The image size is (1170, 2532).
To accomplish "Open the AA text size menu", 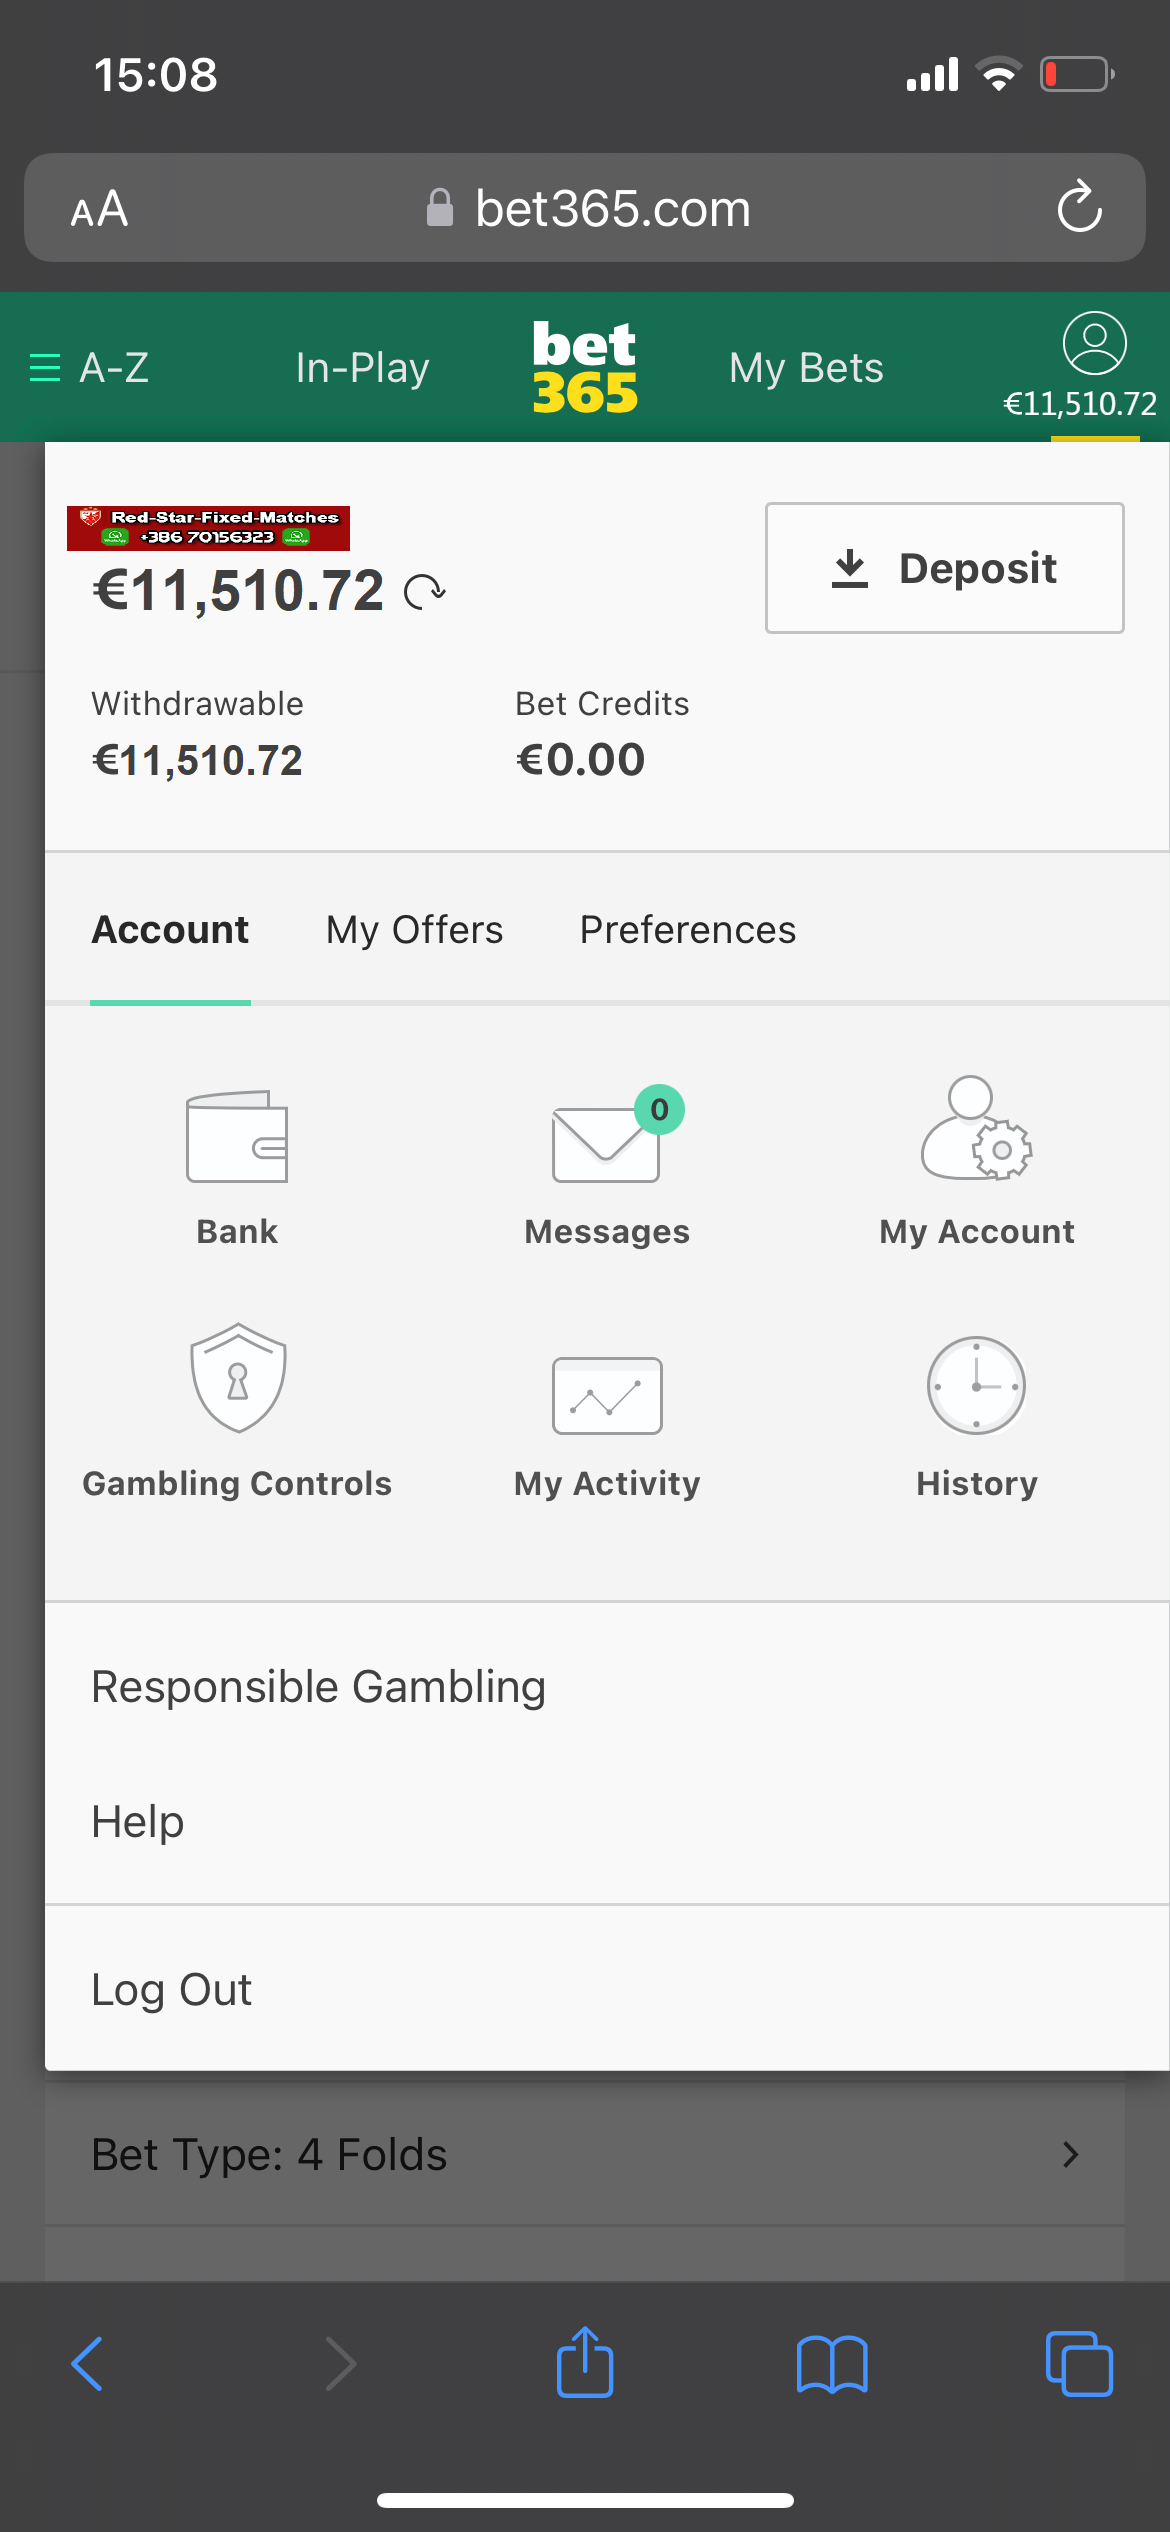I will [x=99, y=209].
